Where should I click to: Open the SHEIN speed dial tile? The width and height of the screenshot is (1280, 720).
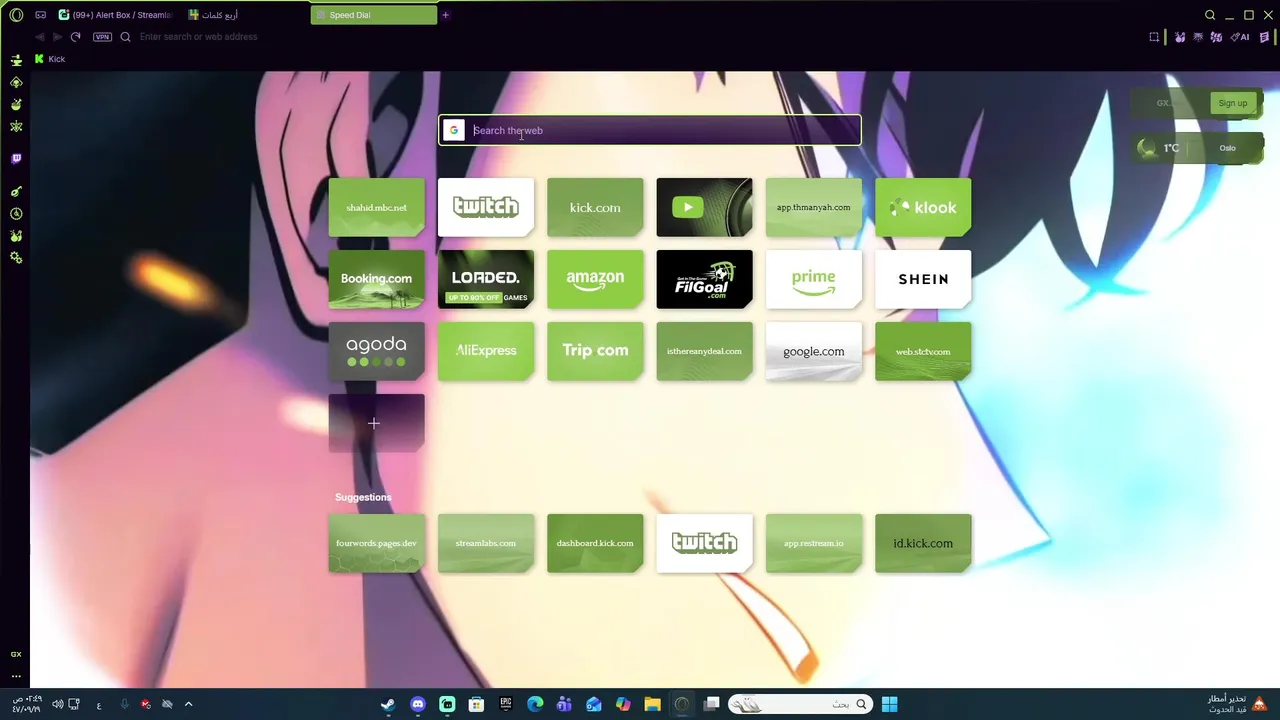(x=923, y=279)
